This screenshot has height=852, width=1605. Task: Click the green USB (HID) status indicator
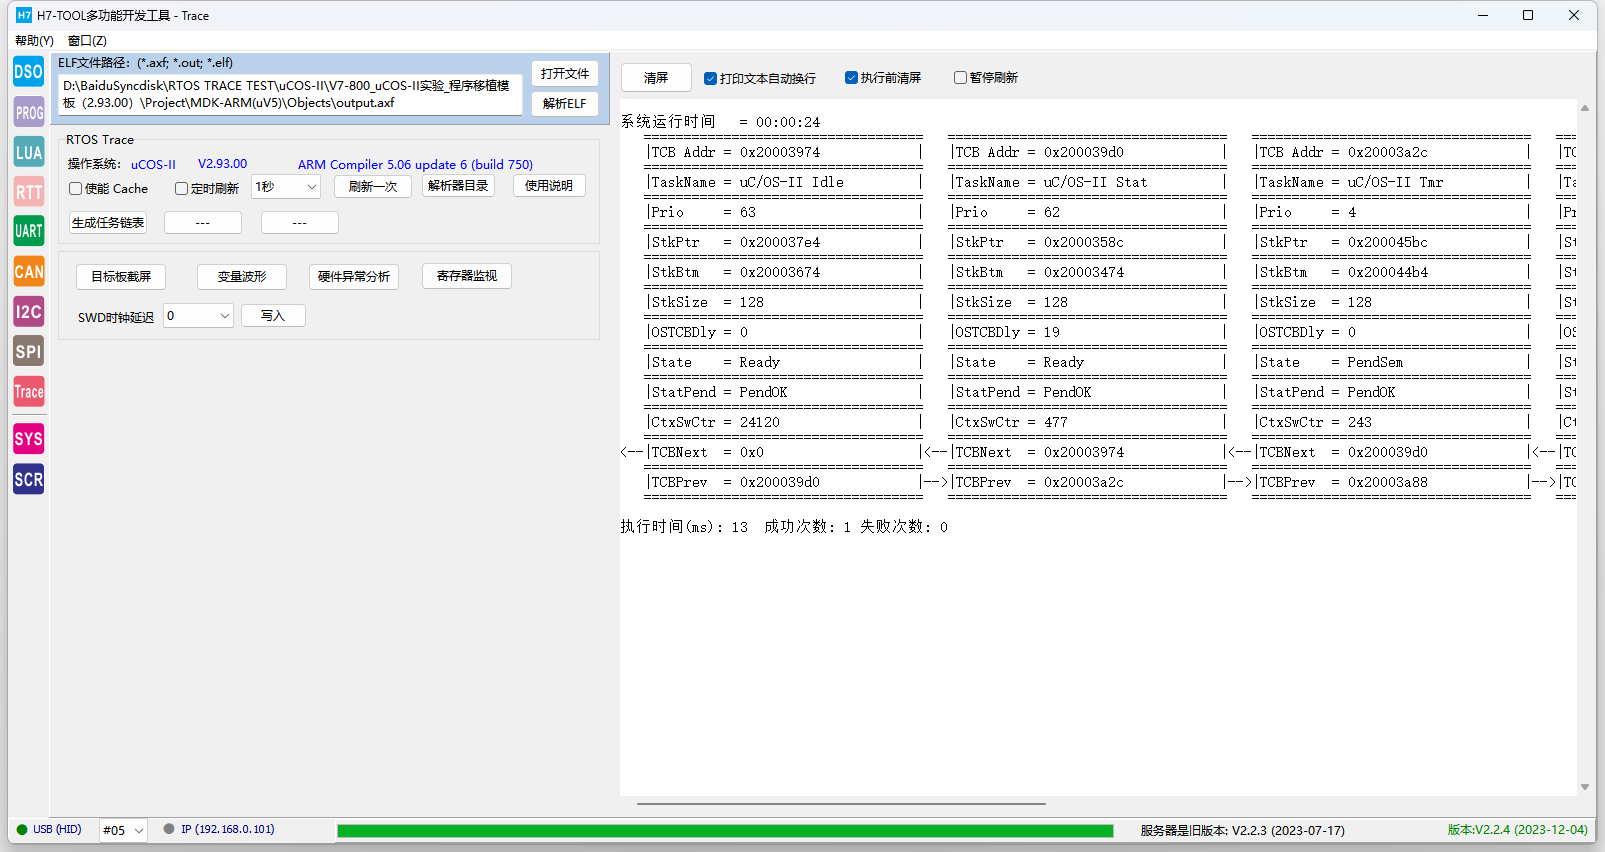click(22, 829)
